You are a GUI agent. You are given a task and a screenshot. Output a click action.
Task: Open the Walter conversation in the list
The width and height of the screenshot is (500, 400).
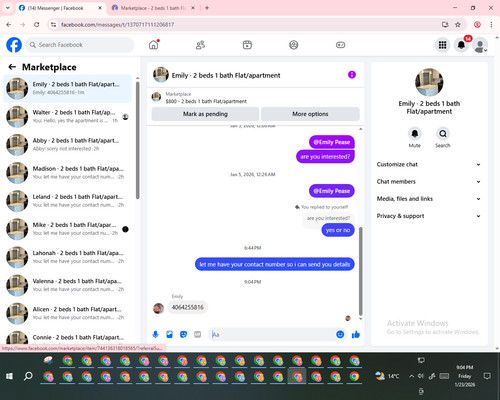[67, 117]
